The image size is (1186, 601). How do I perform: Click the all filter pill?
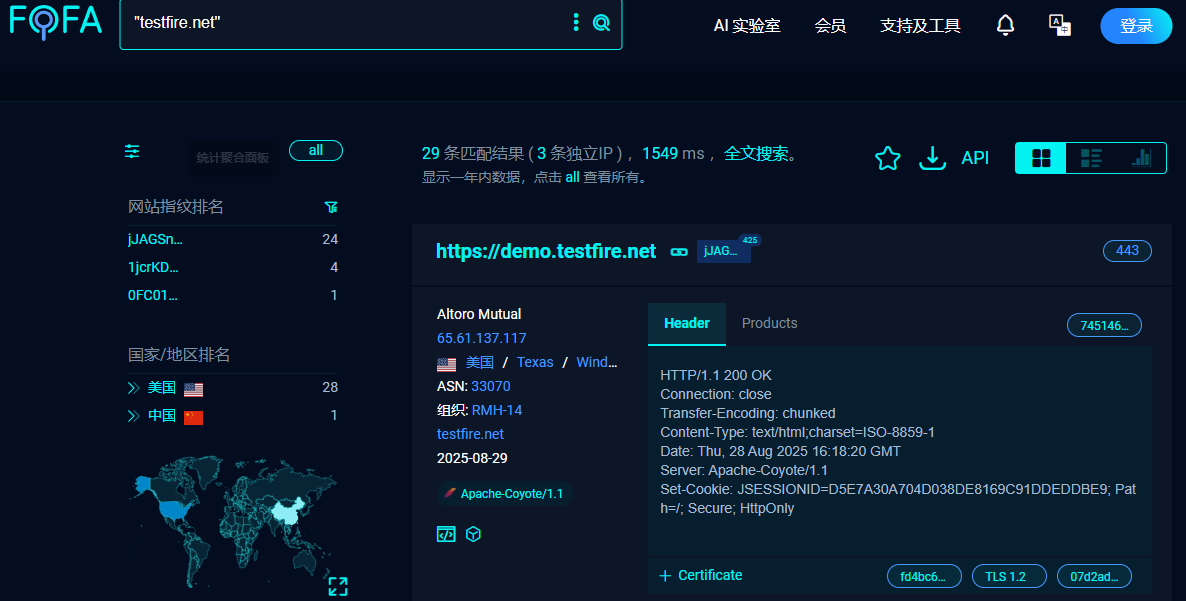(315, 150)
